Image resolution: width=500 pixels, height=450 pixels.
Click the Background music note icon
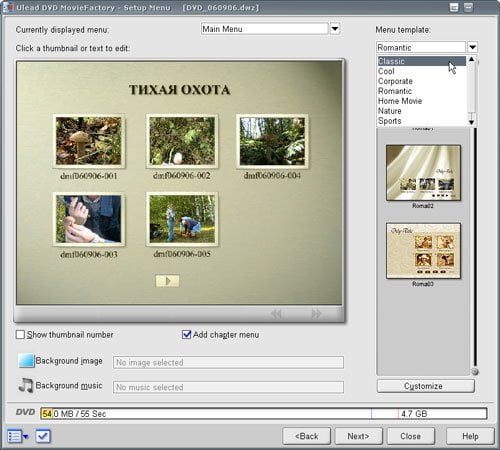pos(26,386)
